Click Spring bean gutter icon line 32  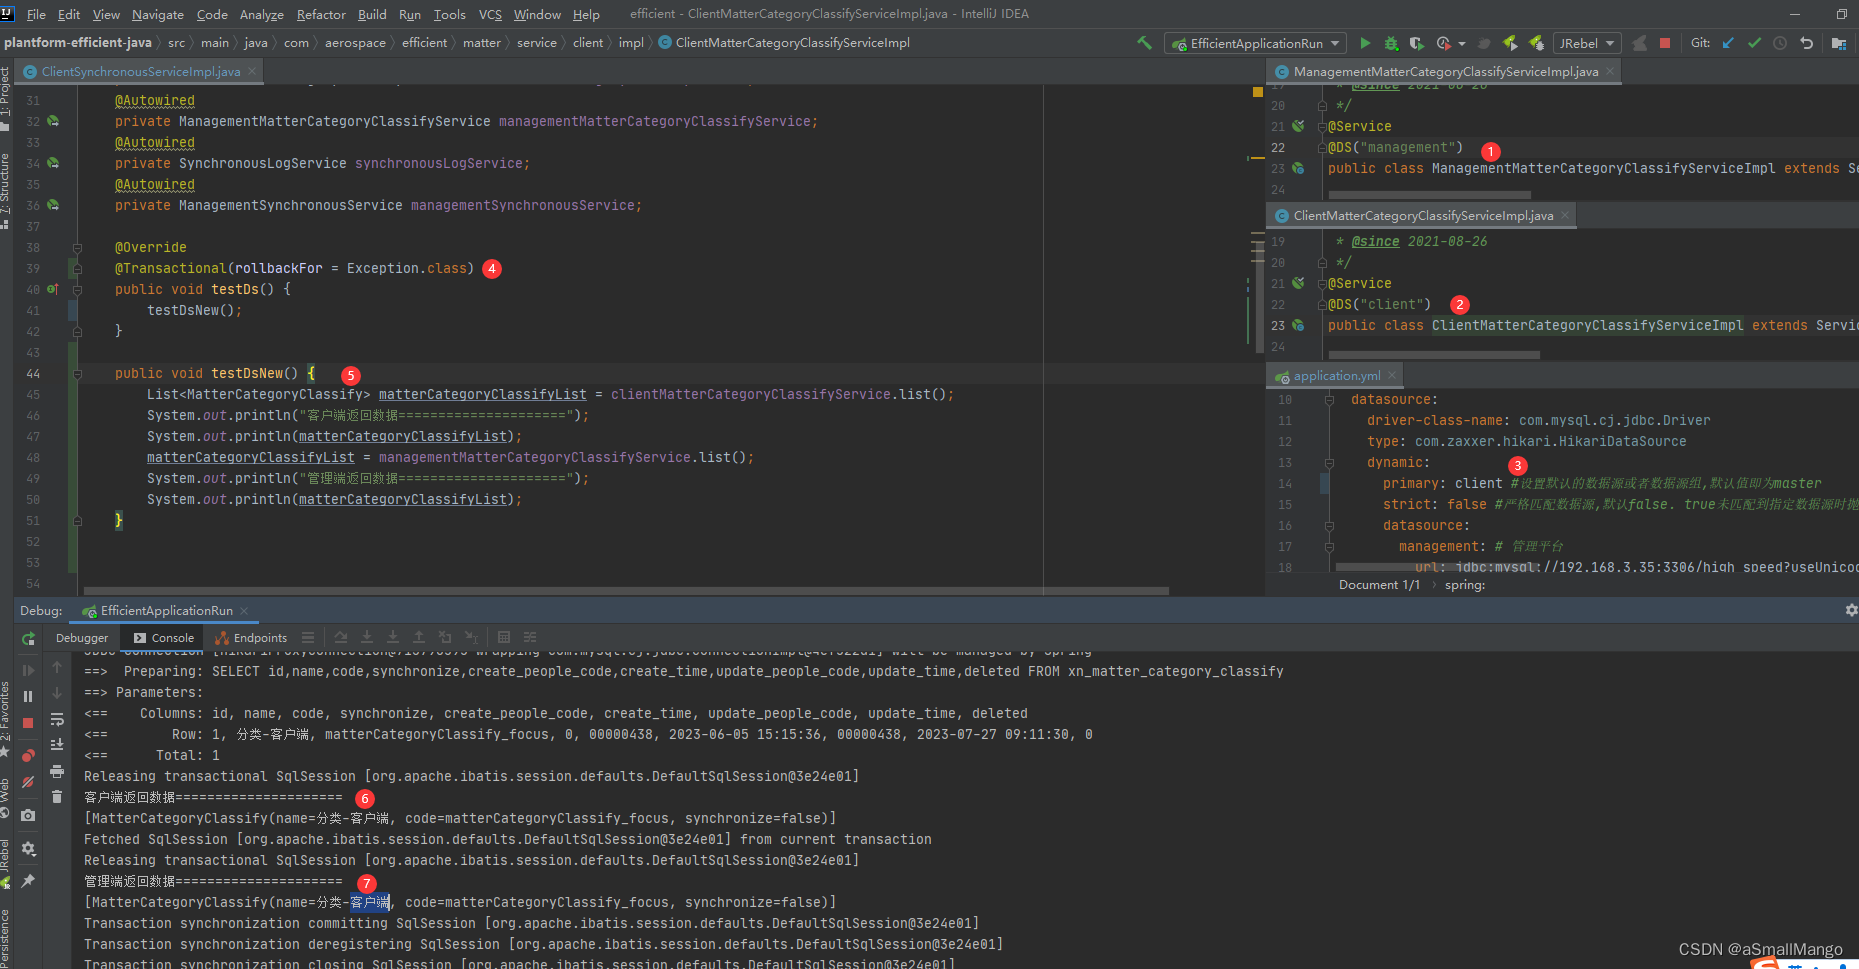[53, 121]
